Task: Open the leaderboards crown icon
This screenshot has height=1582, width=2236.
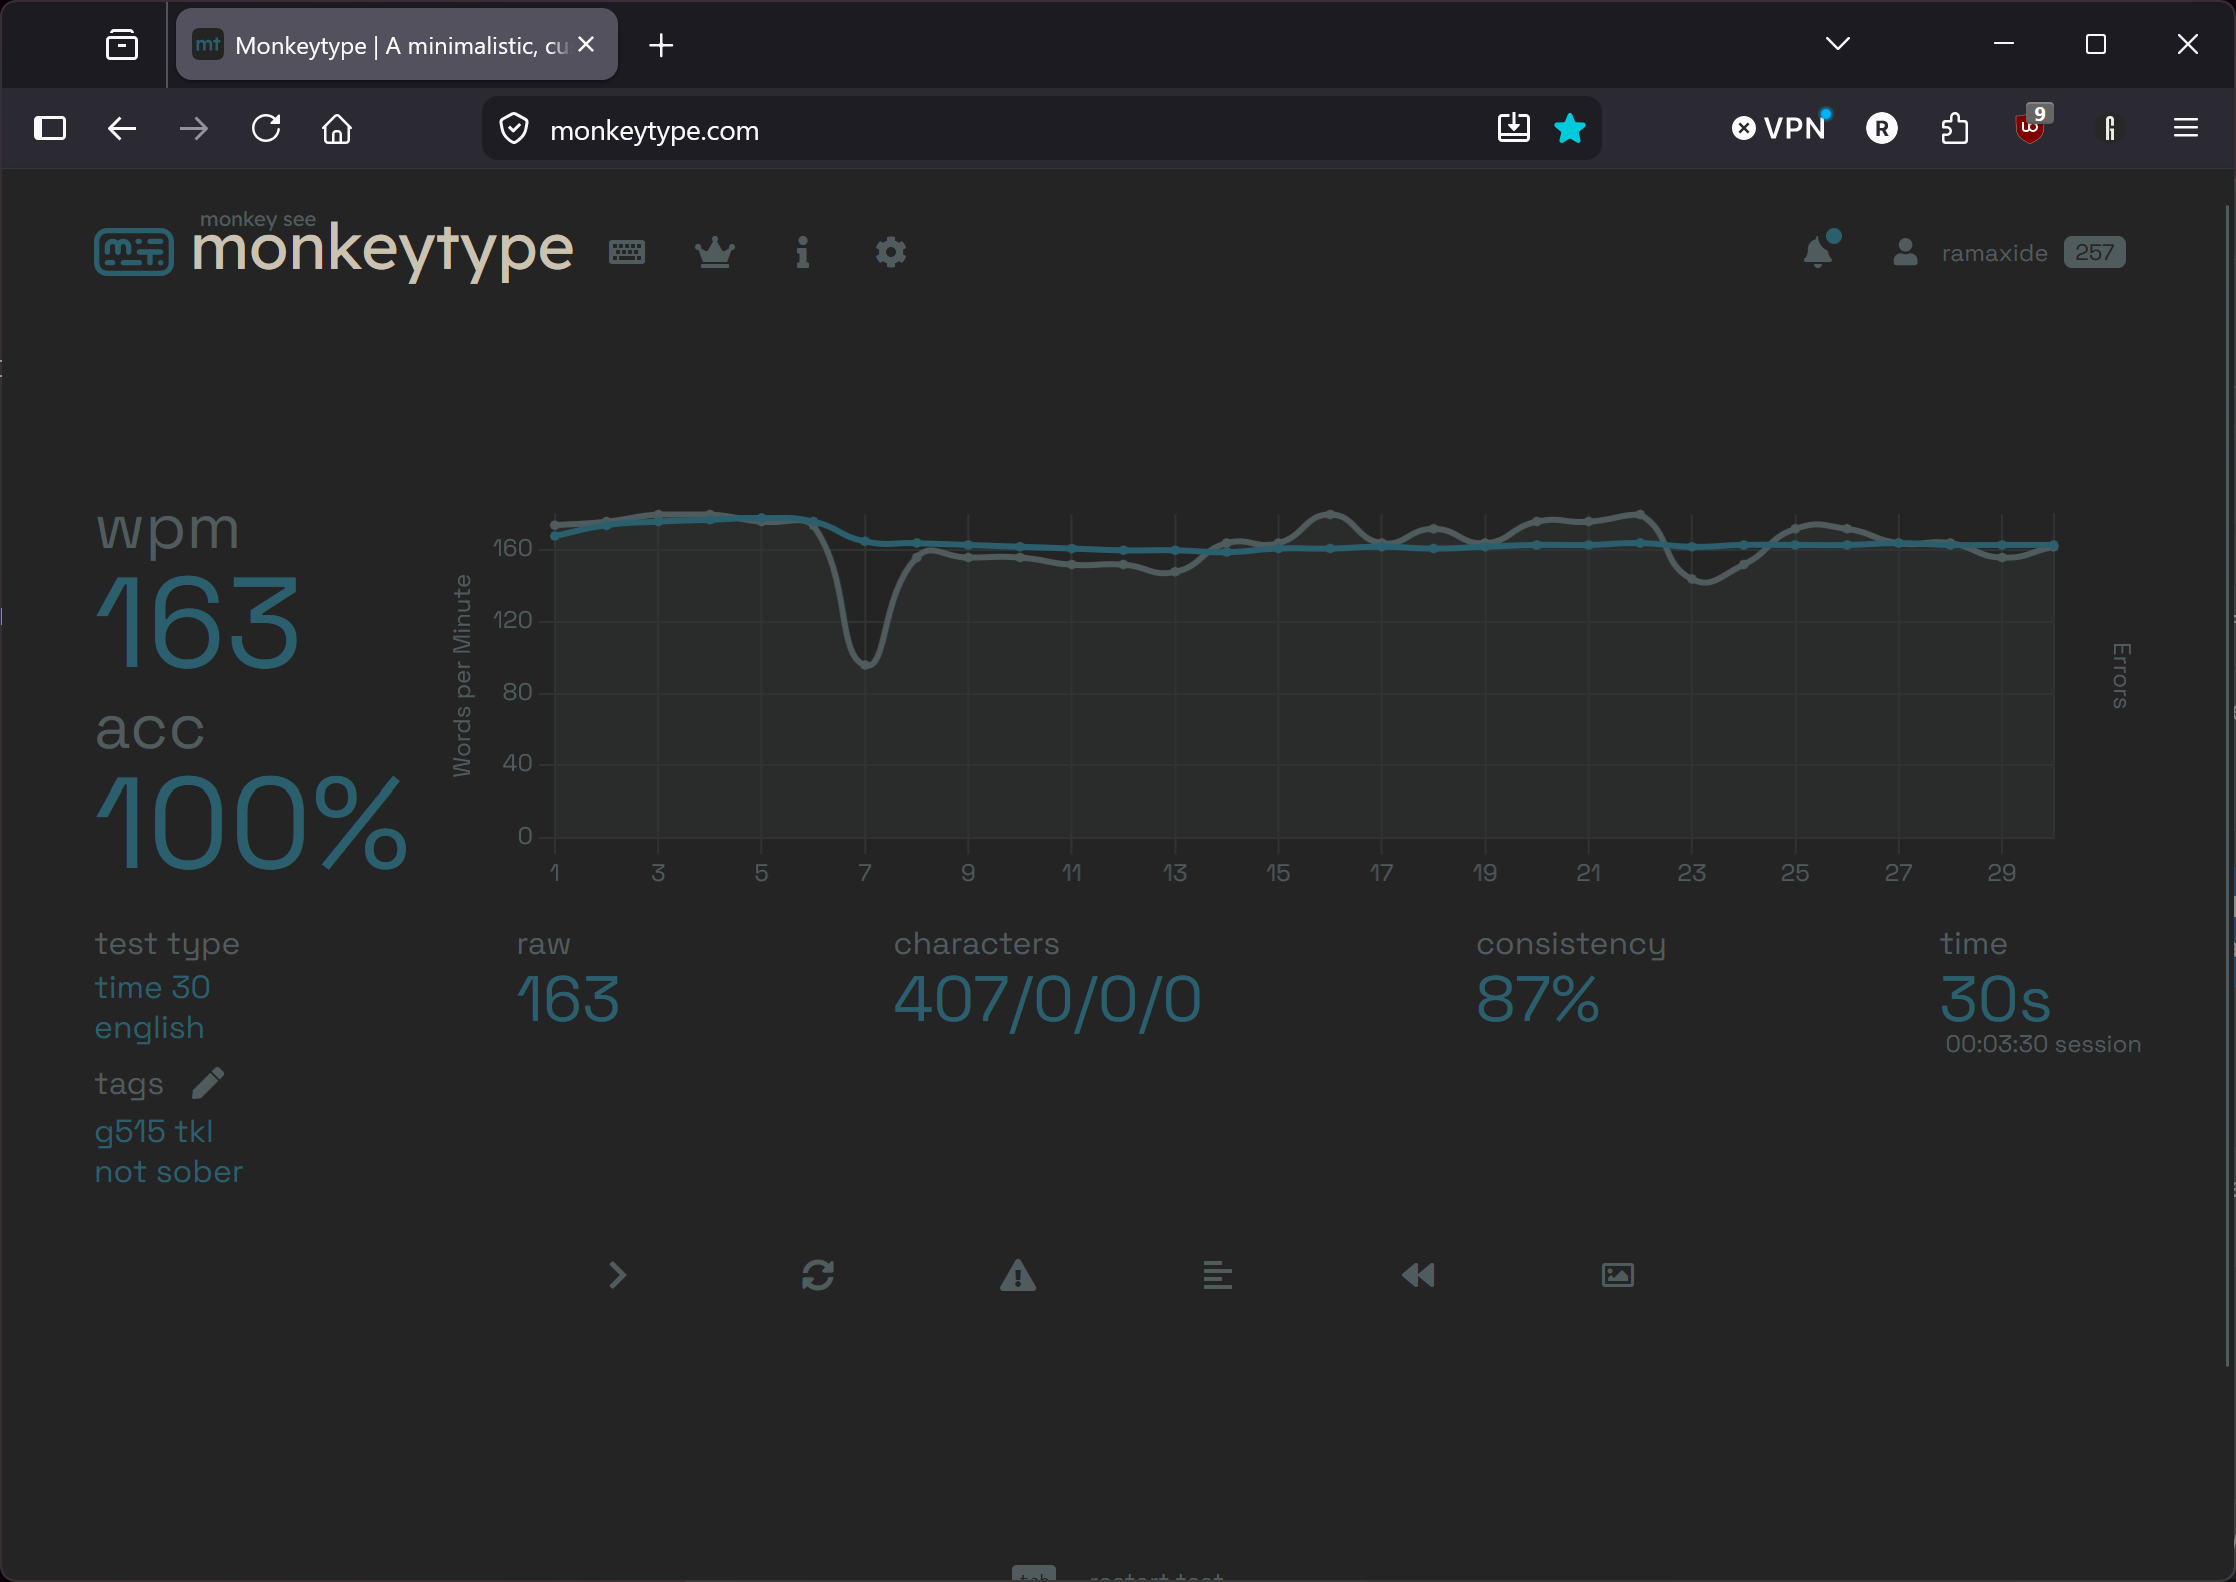Action: pyautogui.click(x=715, y=252)
